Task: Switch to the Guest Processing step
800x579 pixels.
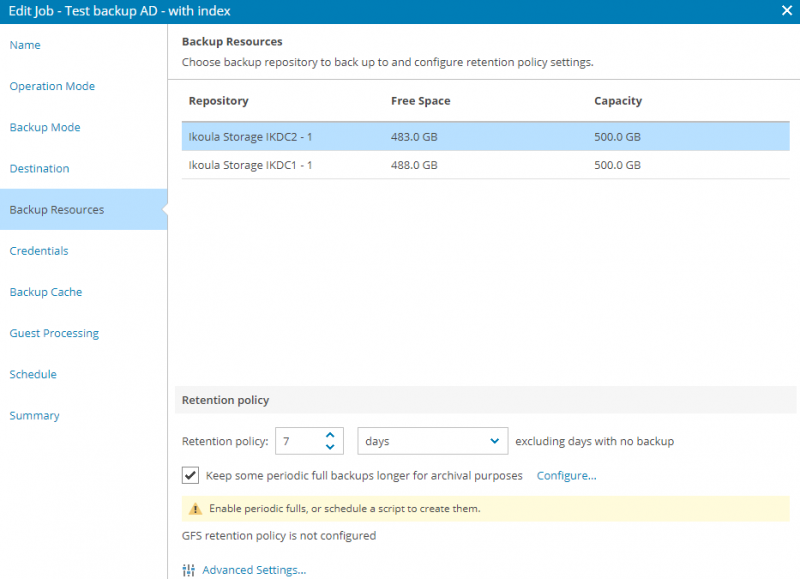Action: [54, 333]
